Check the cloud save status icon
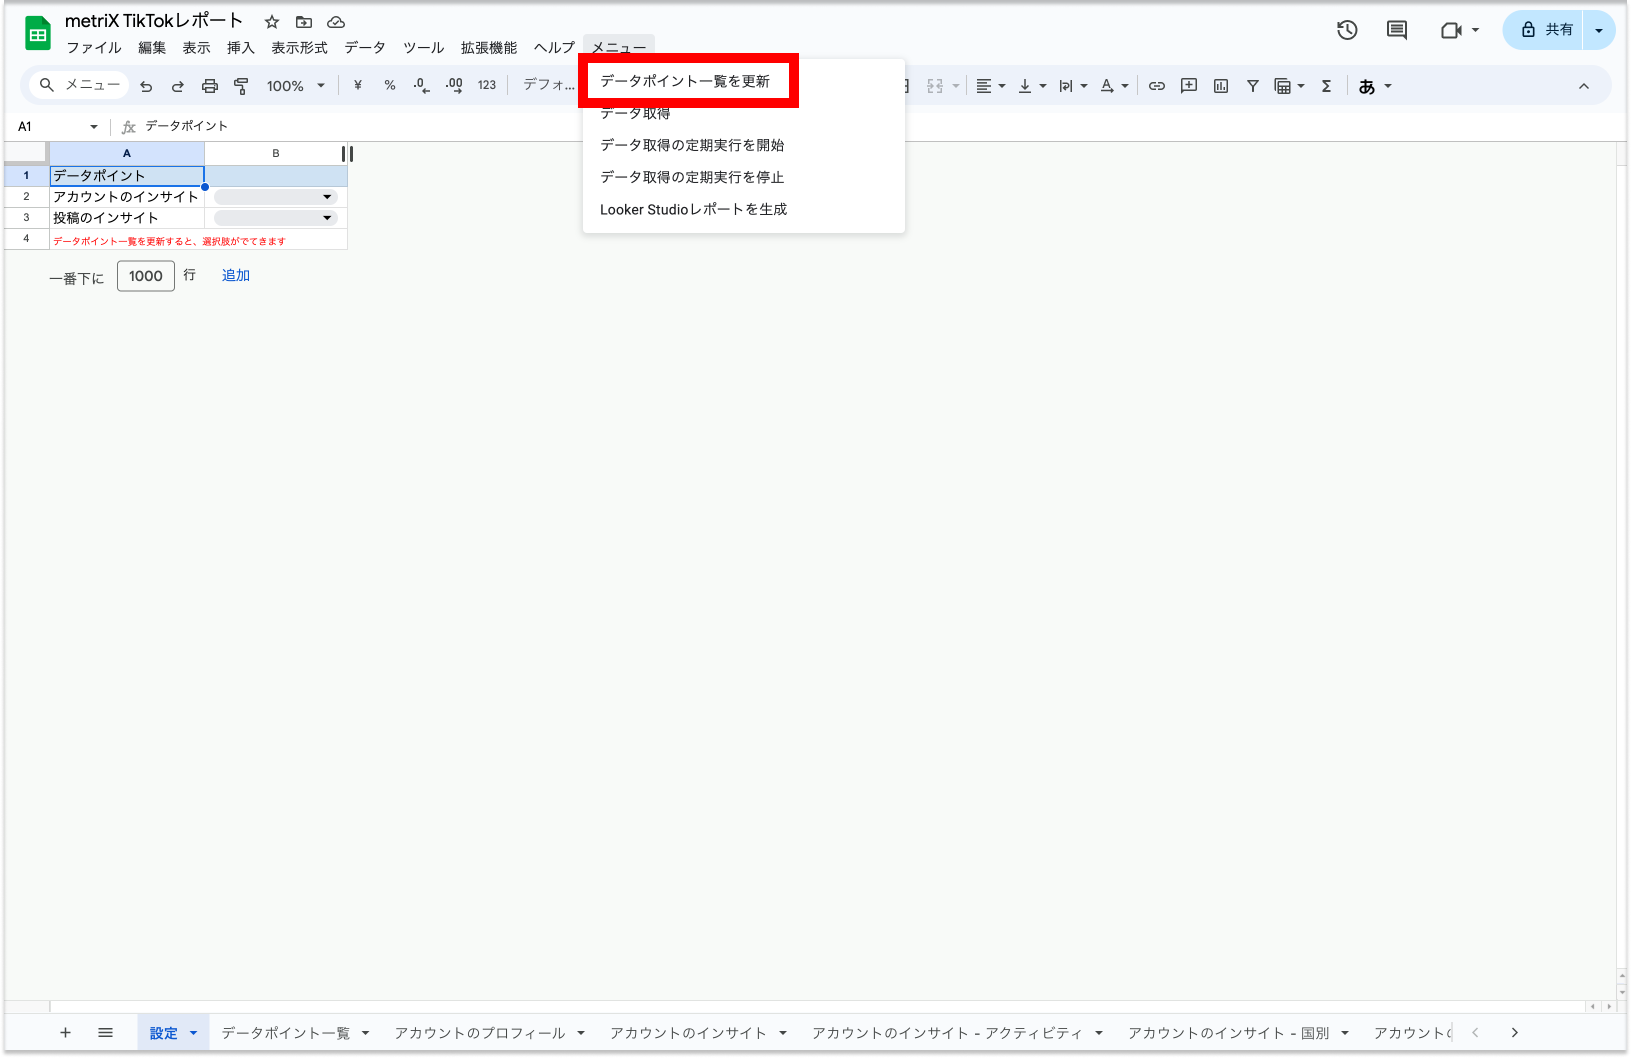The width and height of the screenshot is (1631, 1058). 336,22
